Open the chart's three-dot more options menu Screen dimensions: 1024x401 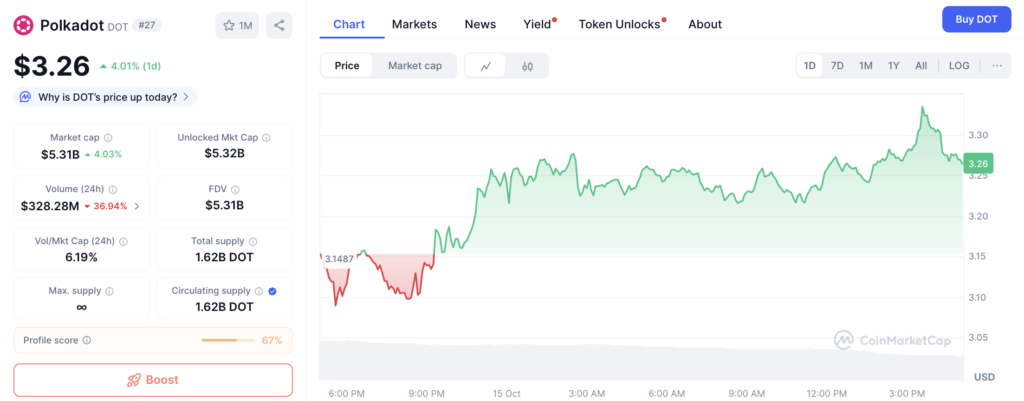click(996, 66)
